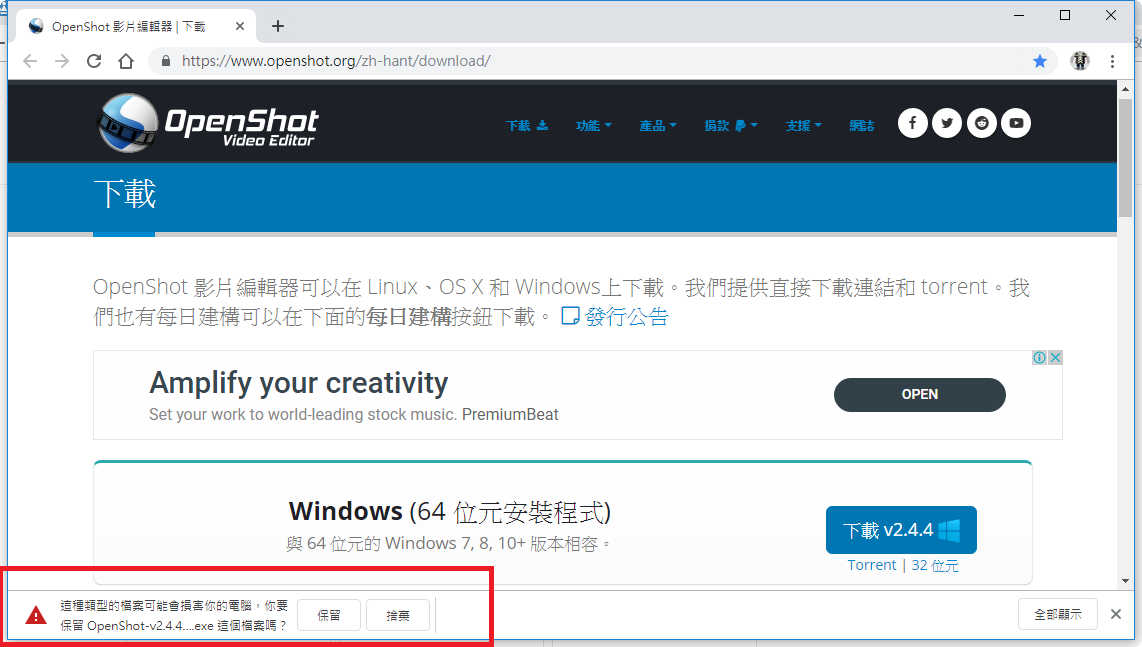Screen dimensions: 1142x647
Task: Visit OpenShot's YouTube channel
Action: click(x=1016, y=123)
